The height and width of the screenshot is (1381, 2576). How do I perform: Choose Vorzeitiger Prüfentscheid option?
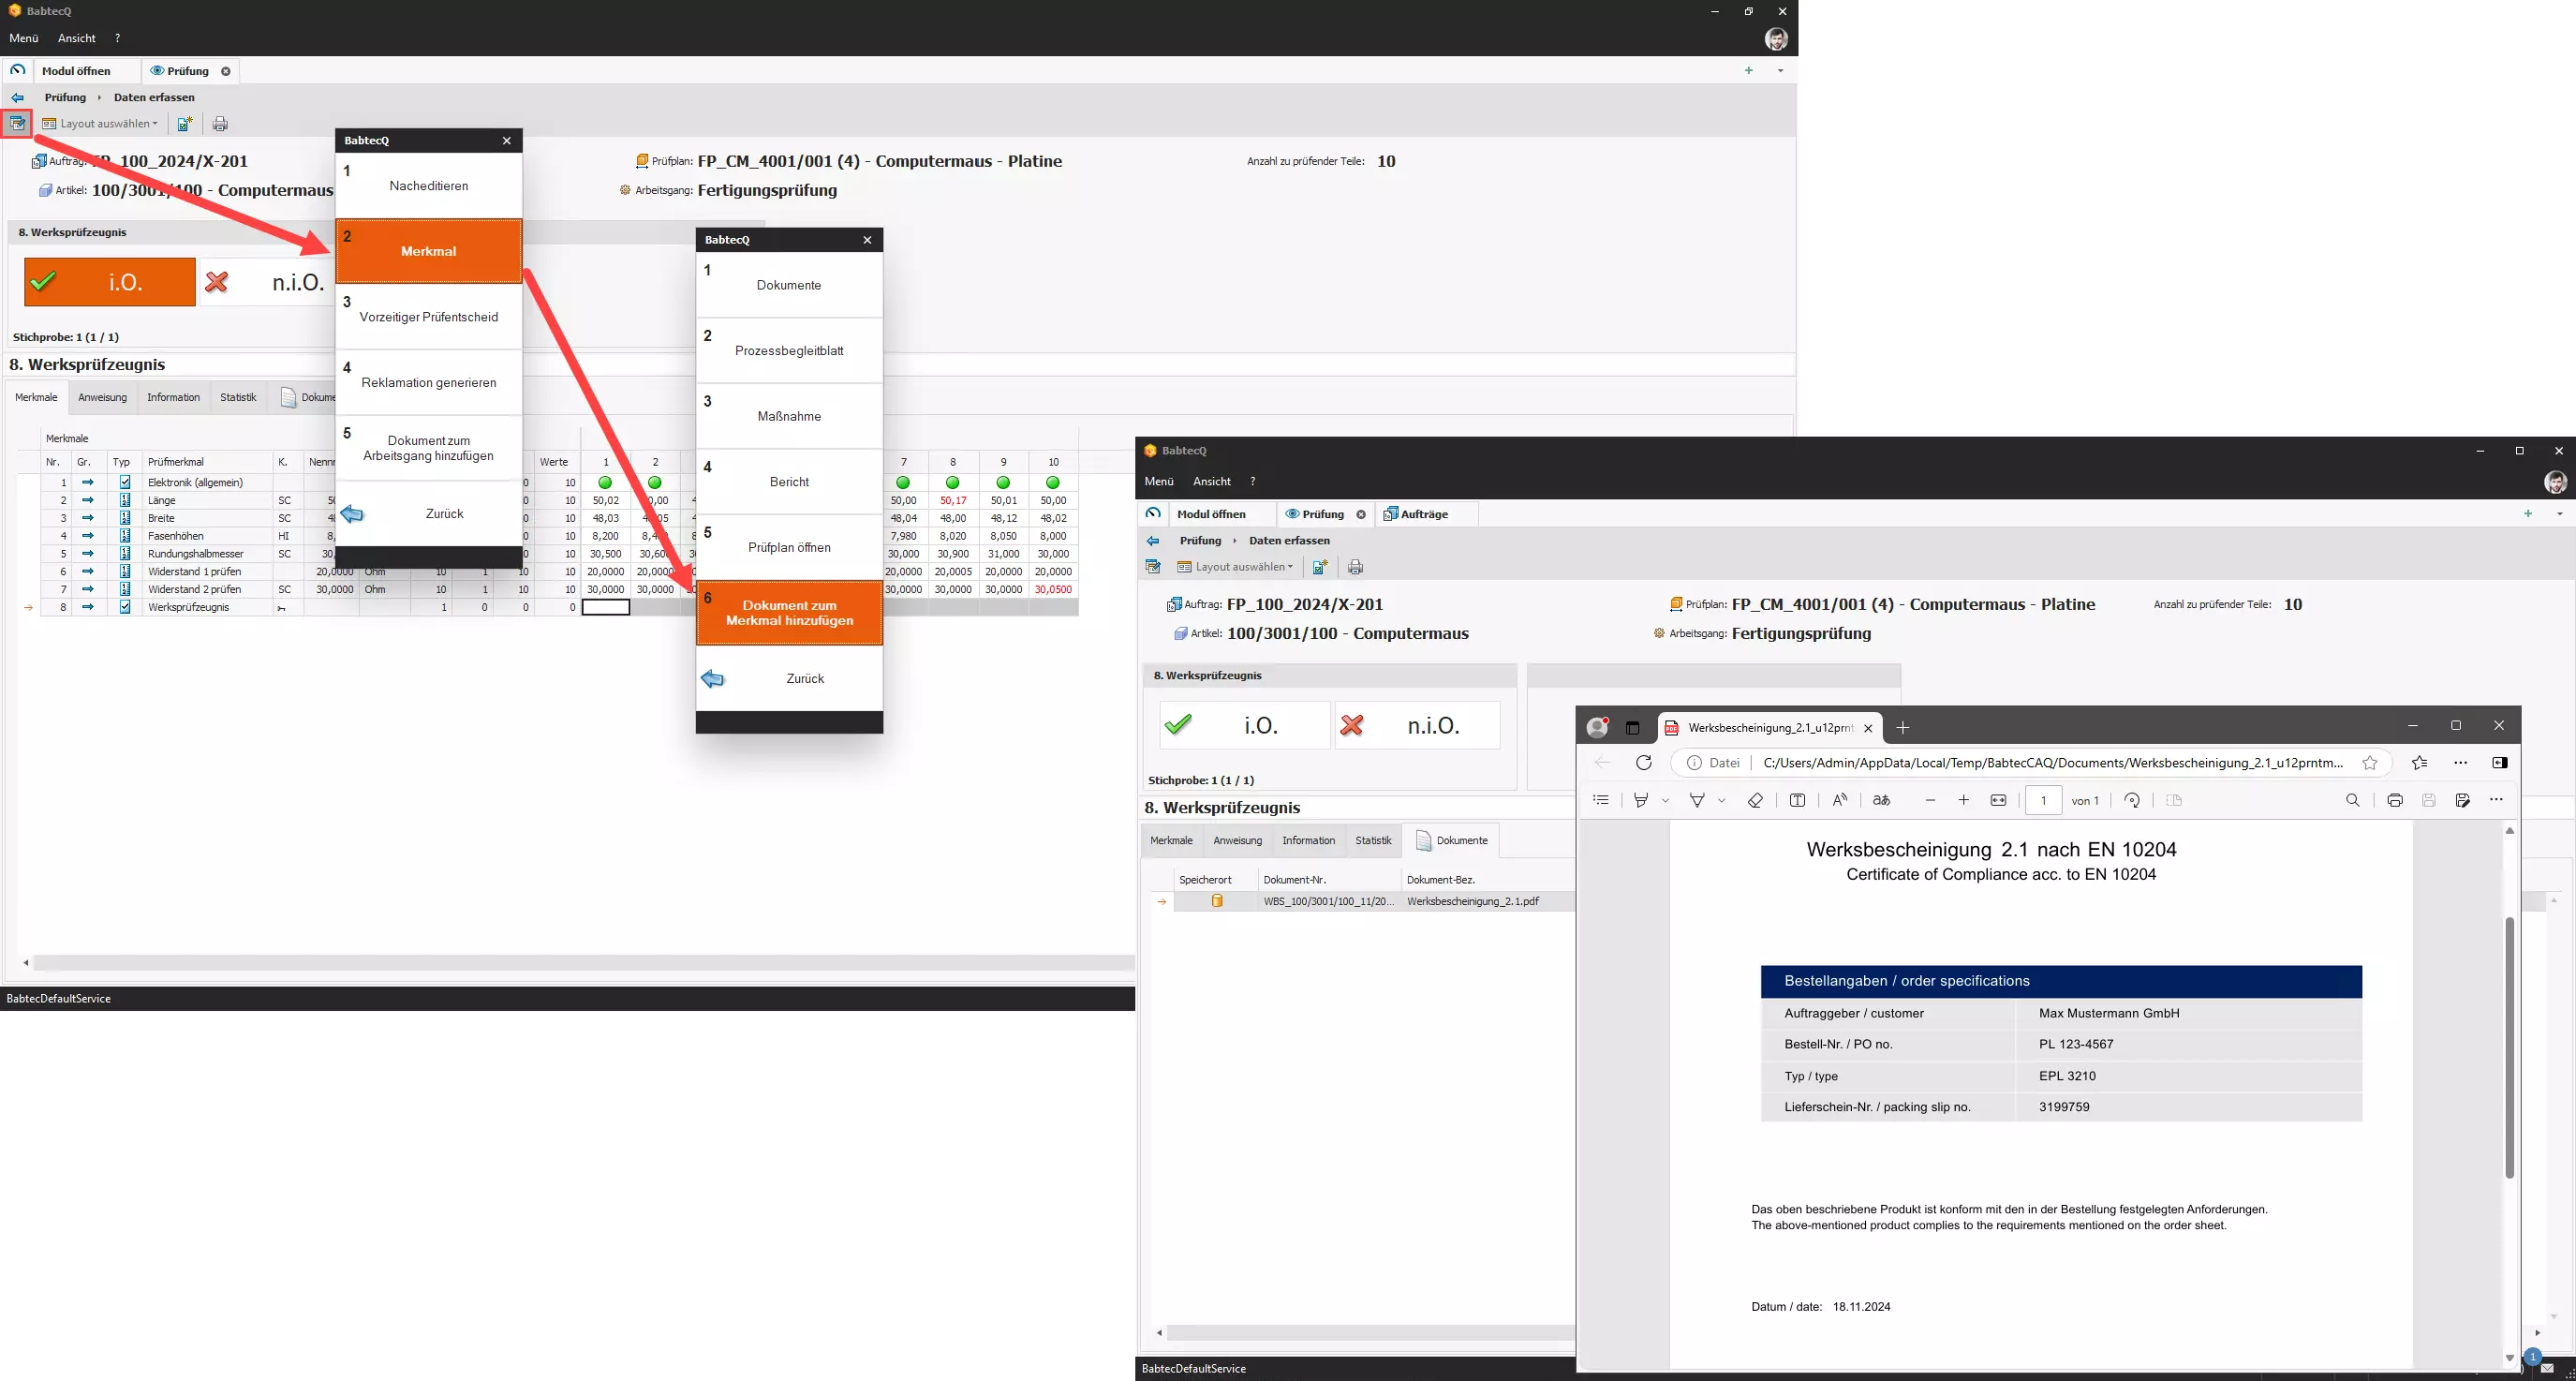428,317
